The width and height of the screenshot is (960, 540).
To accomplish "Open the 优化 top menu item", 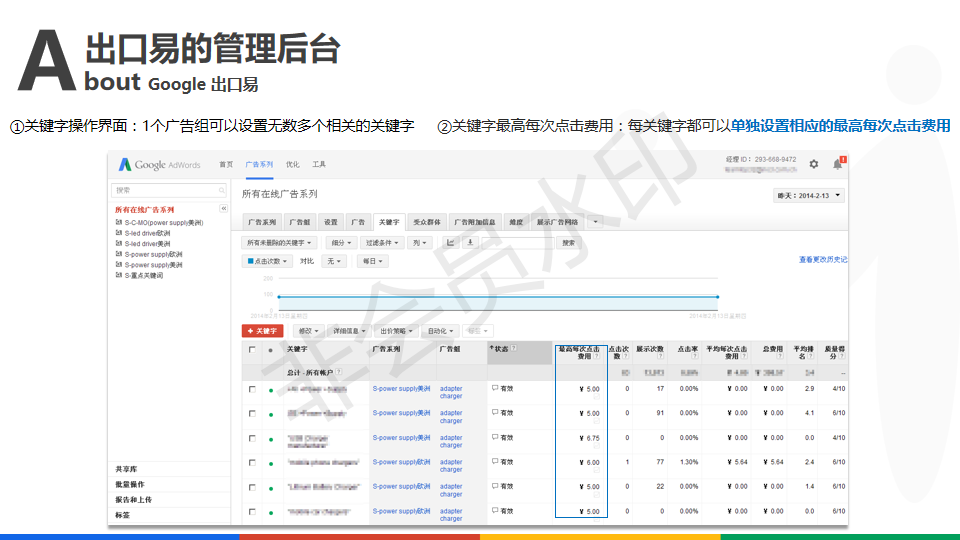I will click(292, 164).
